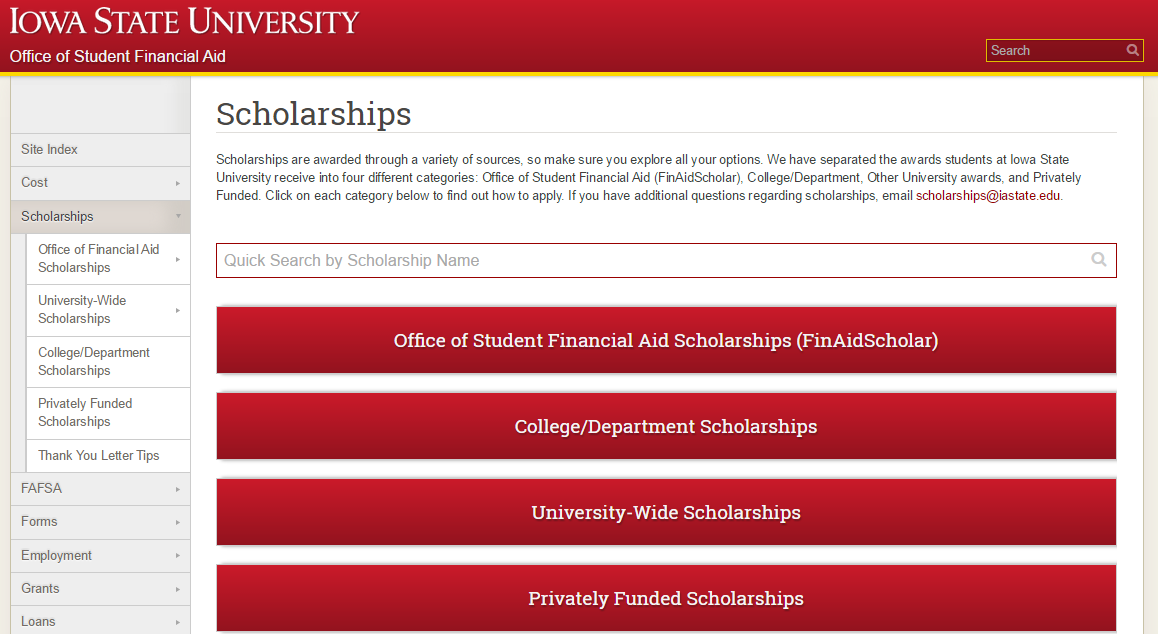Click the magnifier icon in the Quick Search field

1100,260
